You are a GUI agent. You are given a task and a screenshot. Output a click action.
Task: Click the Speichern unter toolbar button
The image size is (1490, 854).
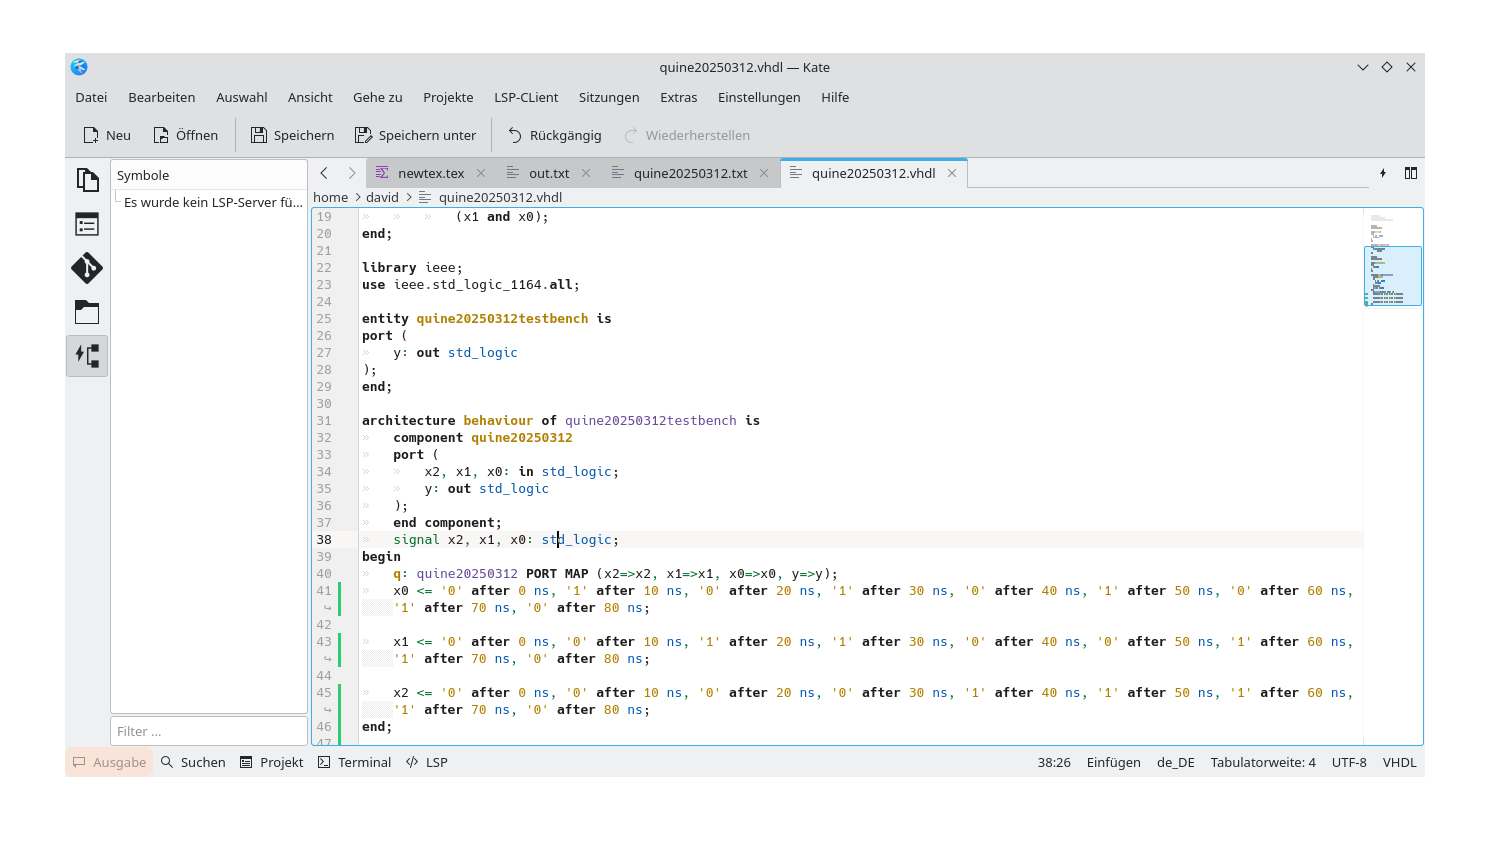coord(415,135)
